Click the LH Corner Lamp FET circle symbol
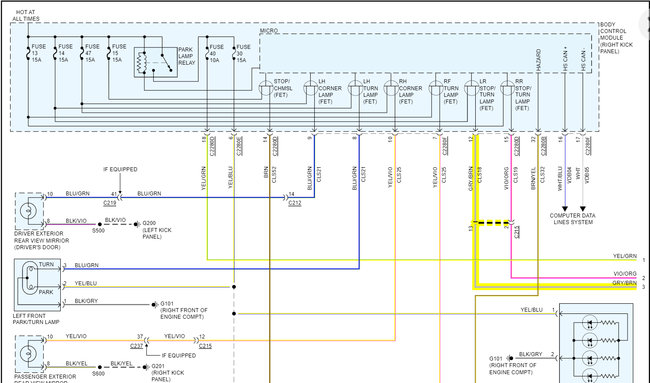650x383 pixels. [310, 88]
